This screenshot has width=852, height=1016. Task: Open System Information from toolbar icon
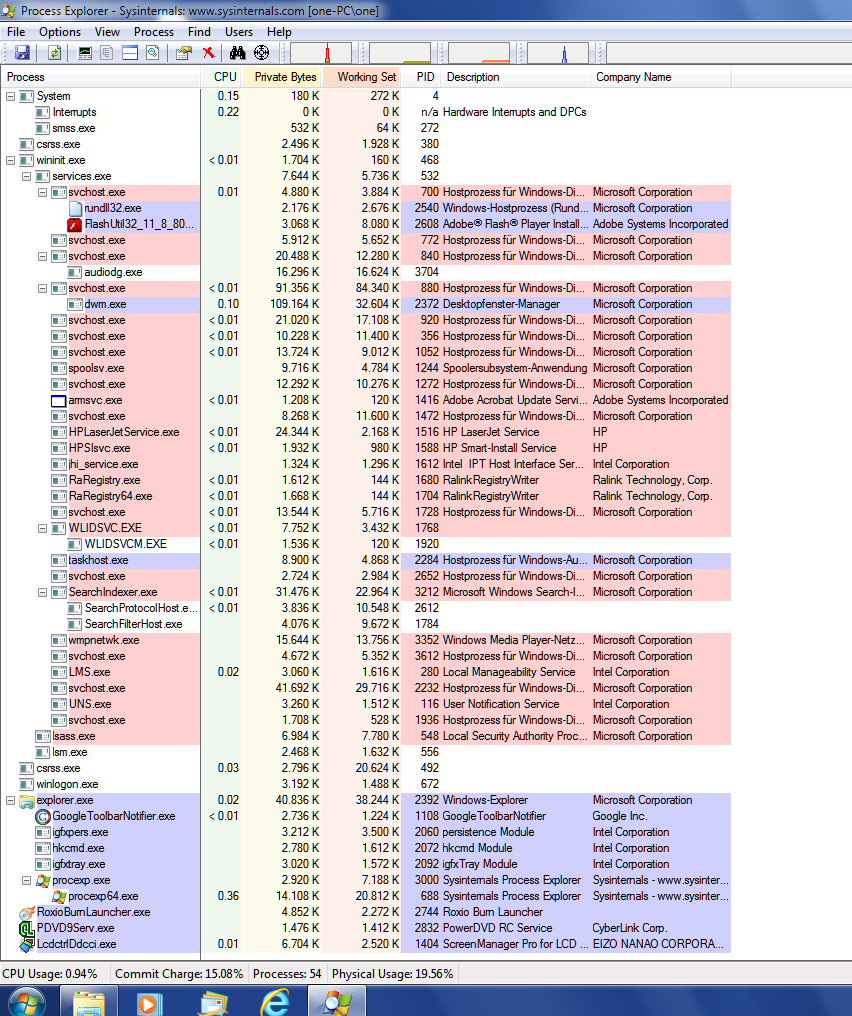[x=85, y=53]
